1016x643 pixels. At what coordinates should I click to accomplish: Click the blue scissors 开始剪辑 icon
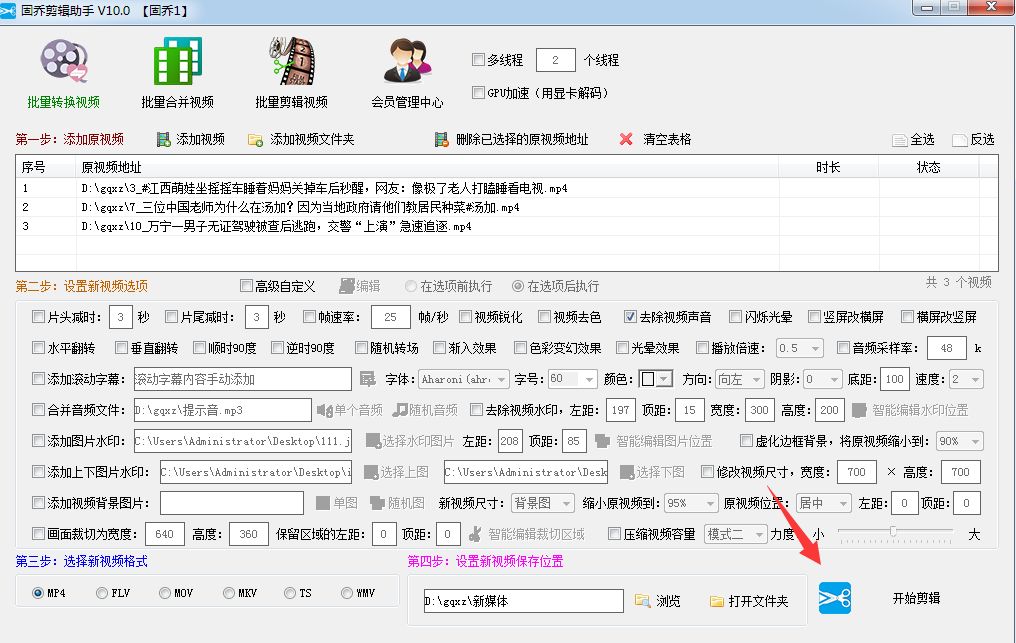[x=835, y=598]
